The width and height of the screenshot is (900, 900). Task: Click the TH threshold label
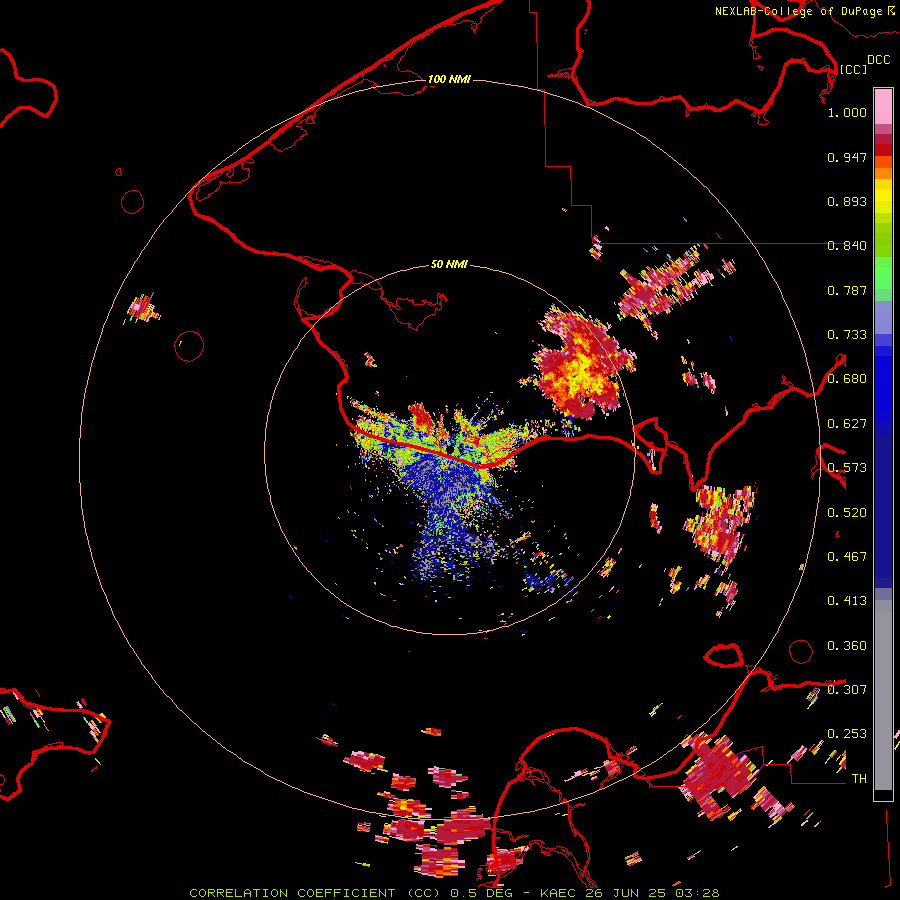coord(859,779)
